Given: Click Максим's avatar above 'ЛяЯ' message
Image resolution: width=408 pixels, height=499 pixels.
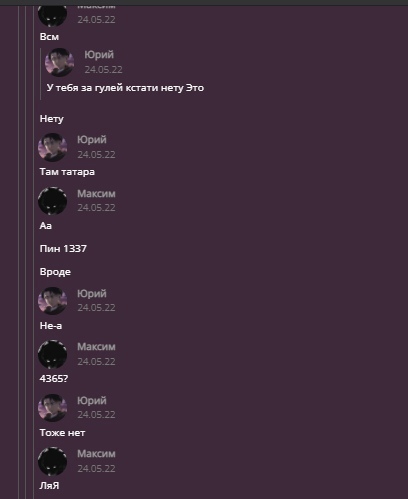Looking at the screenshot, I should 53,462.
